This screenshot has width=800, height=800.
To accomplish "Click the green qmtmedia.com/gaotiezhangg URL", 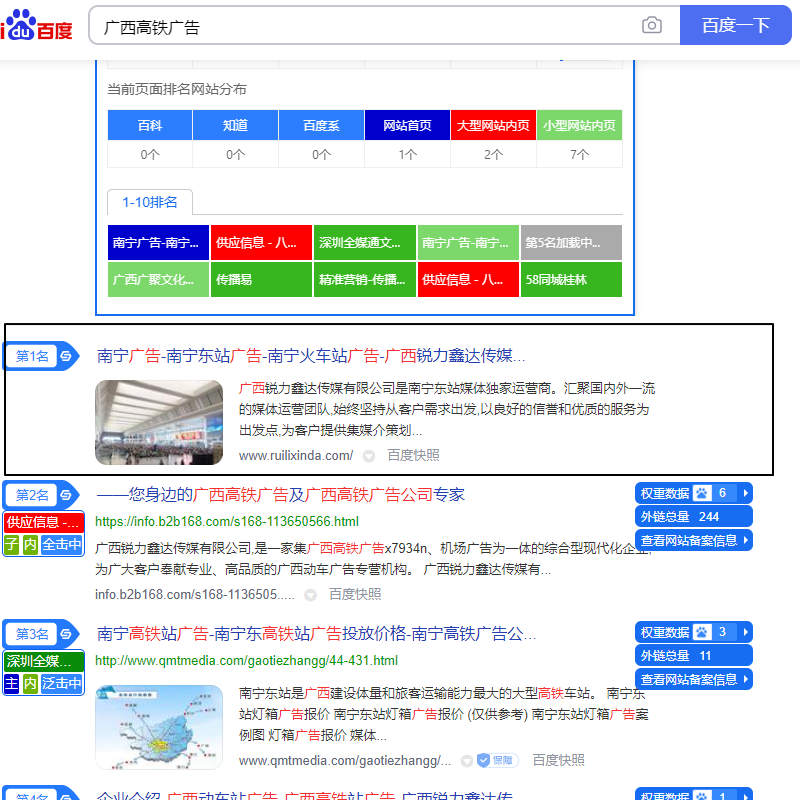I will click(x=246, y=661).
